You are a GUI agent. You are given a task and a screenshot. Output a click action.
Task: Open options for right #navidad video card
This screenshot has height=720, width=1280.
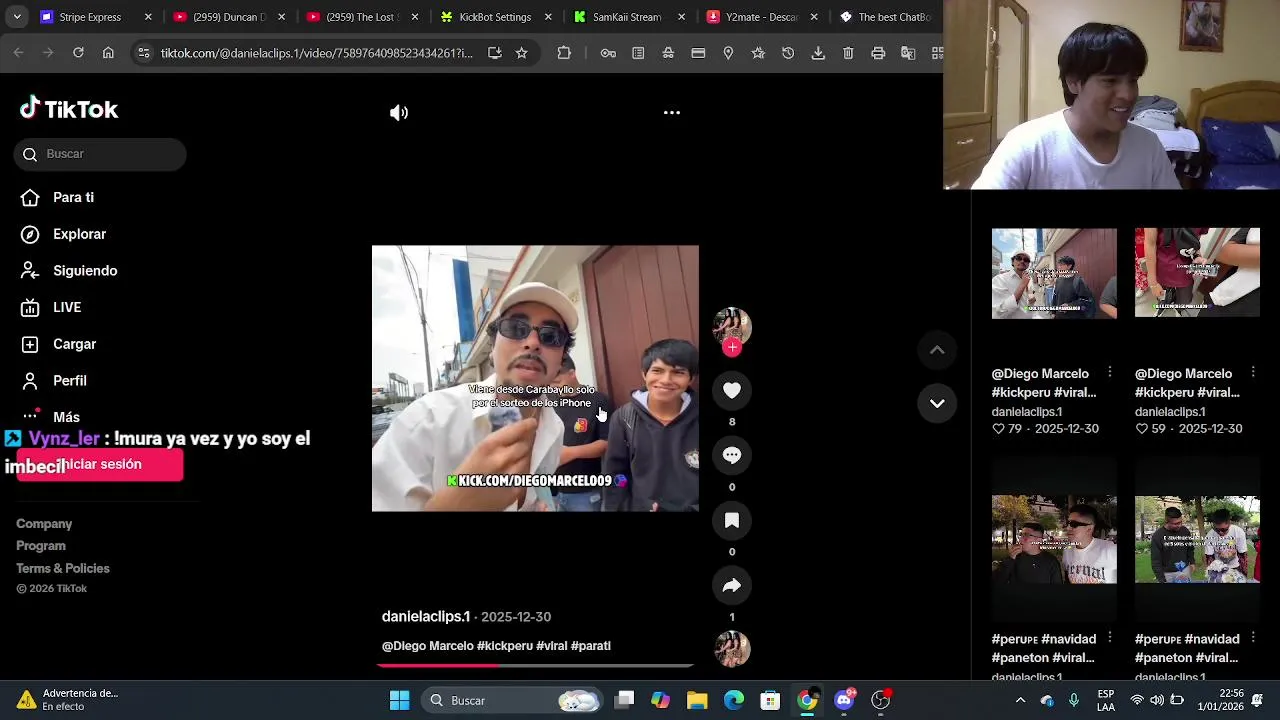click(1253, 638)
